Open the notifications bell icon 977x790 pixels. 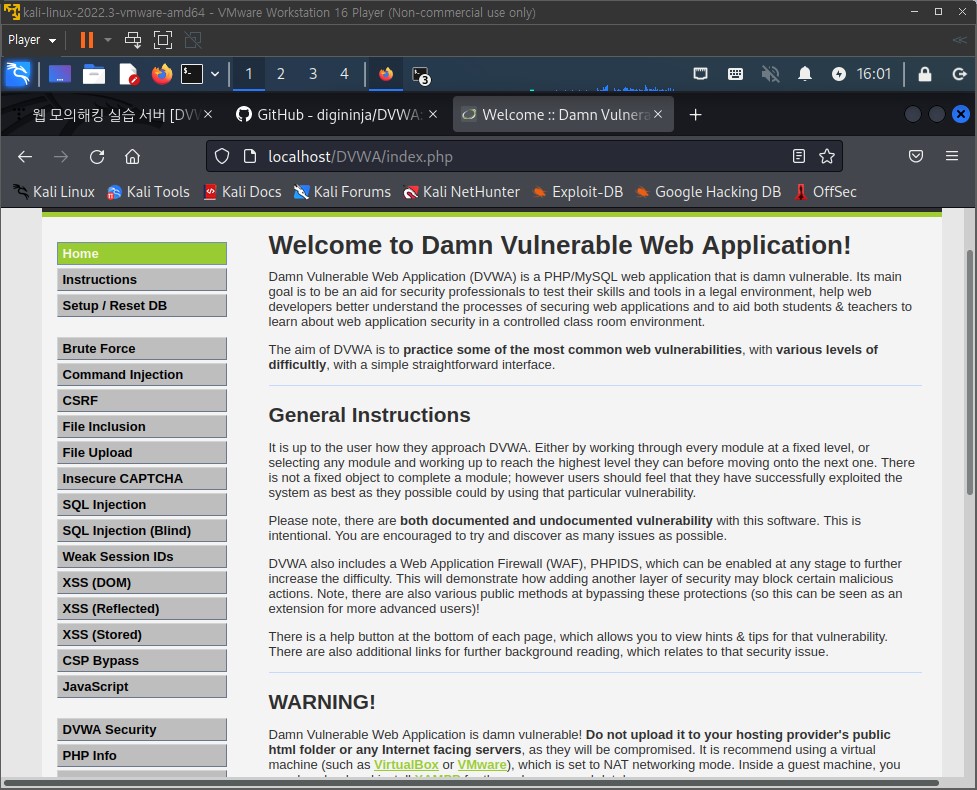click(x=805, y=74)
